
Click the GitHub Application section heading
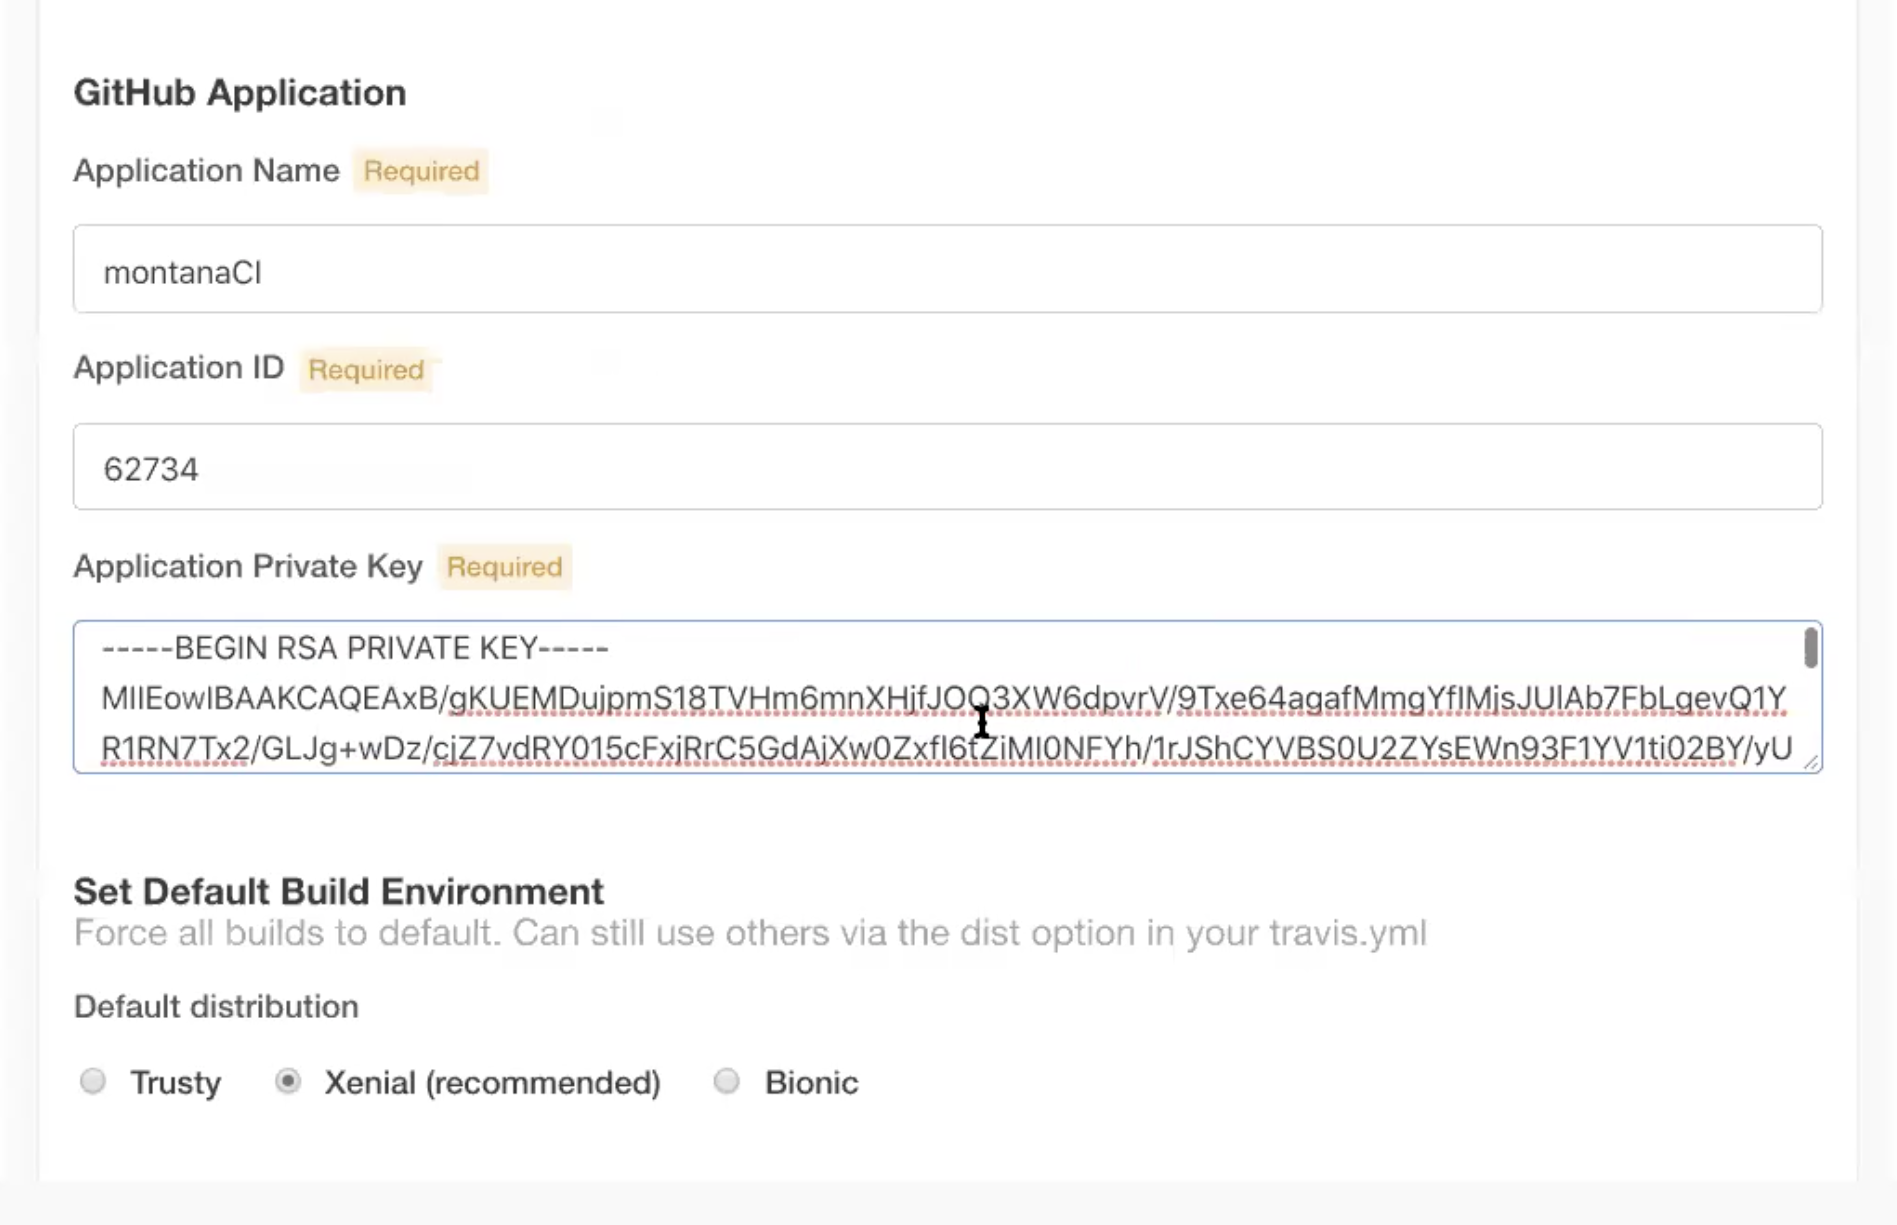pyautogui.click(x=240, y=93)
